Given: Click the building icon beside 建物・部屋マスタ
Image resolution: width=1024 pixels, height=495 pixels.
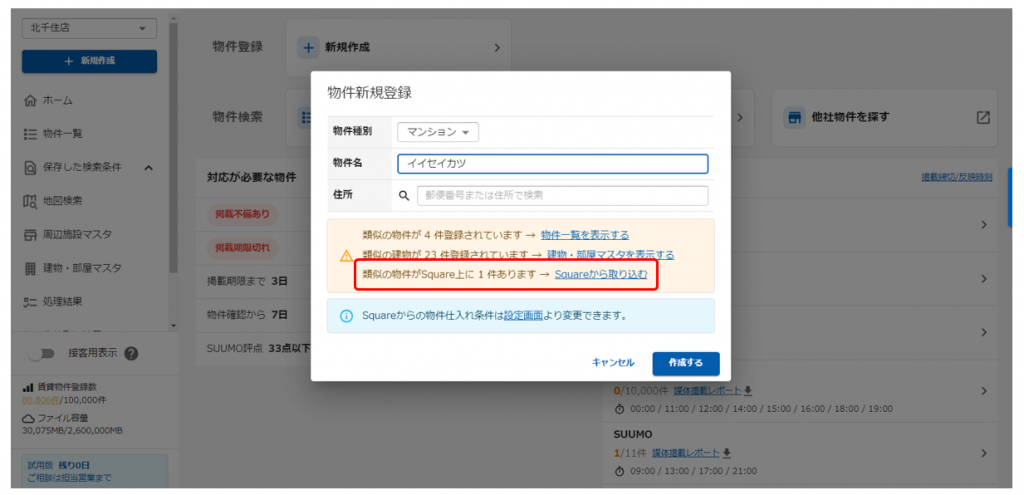Looking at the screenshot, I should pos(29,268).
